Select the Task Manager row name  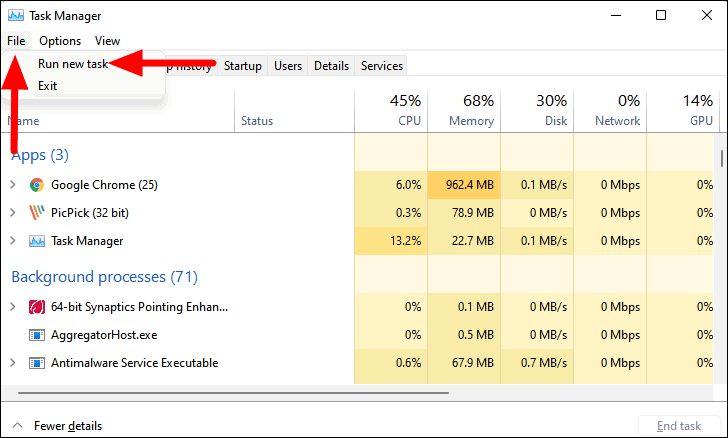pyautogui.click(x=87, y=241)
